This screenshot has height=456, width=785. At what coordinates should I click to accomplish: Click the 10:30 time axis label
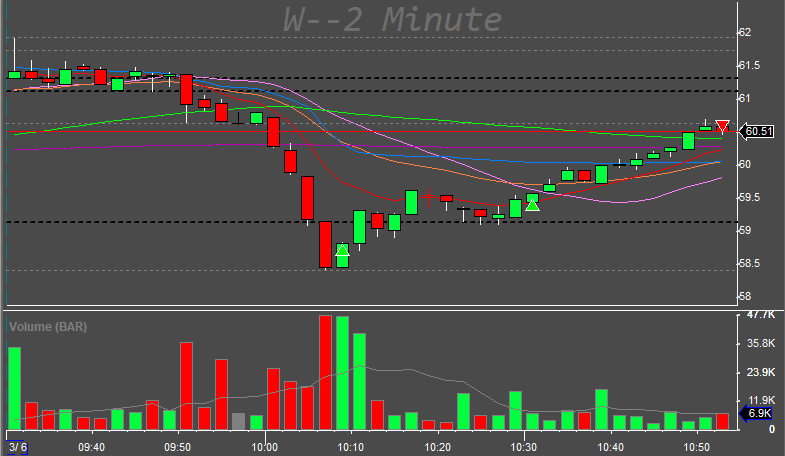[x=524, y=447]
